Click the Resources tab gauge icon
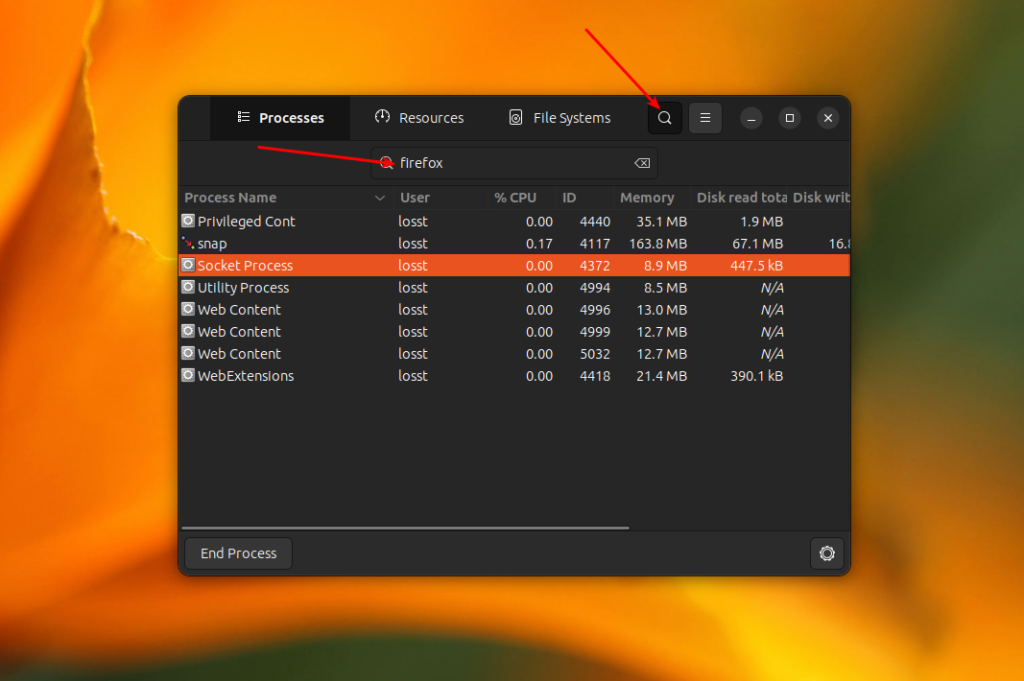The image size is (1024, 681). point(382,117)
